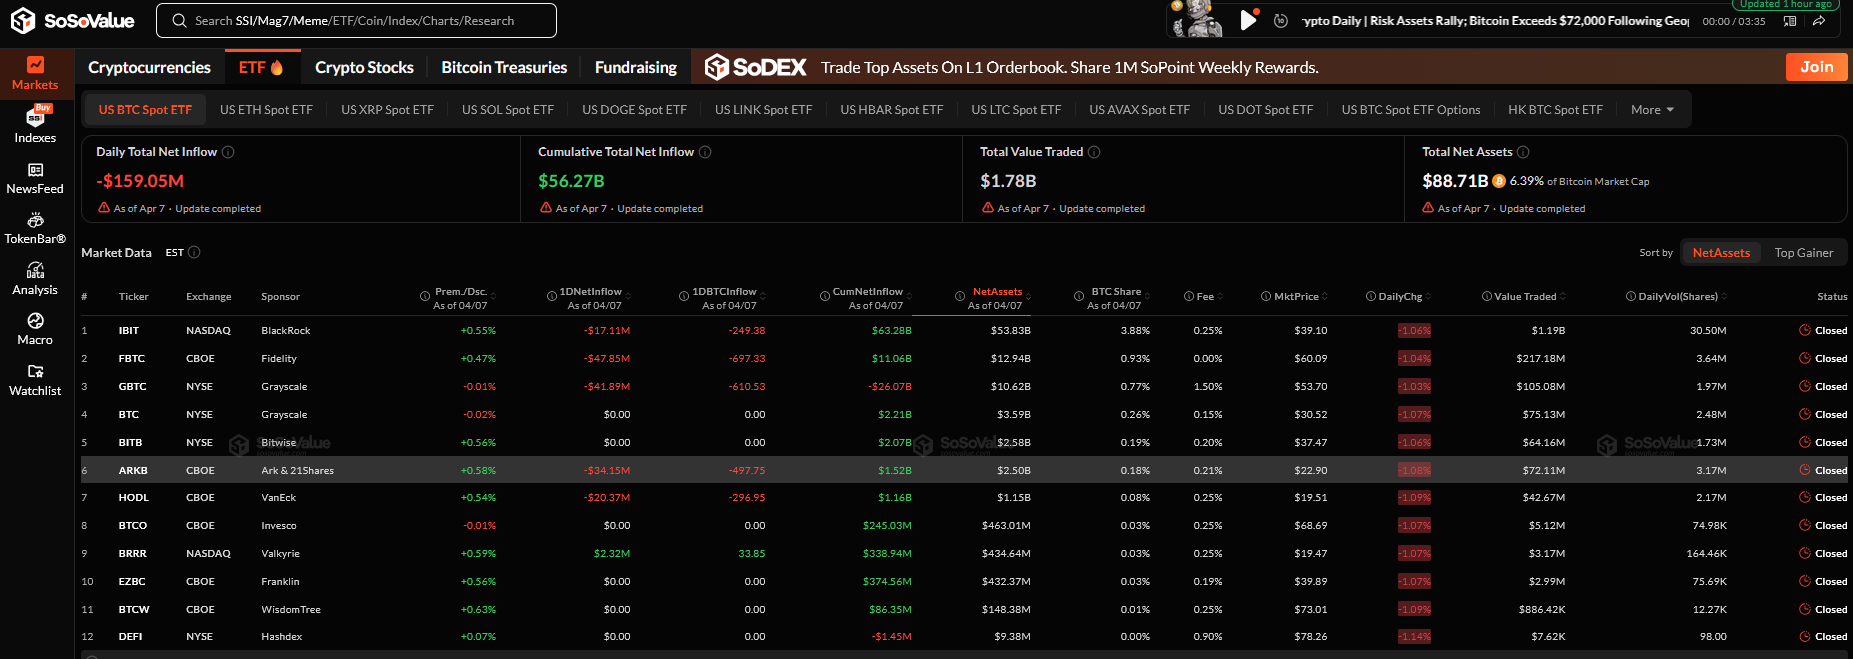The width and height of the screenshot is (1853, 659).
Task: Open the TokenBar sidebar section
Action: click(35, 228)
